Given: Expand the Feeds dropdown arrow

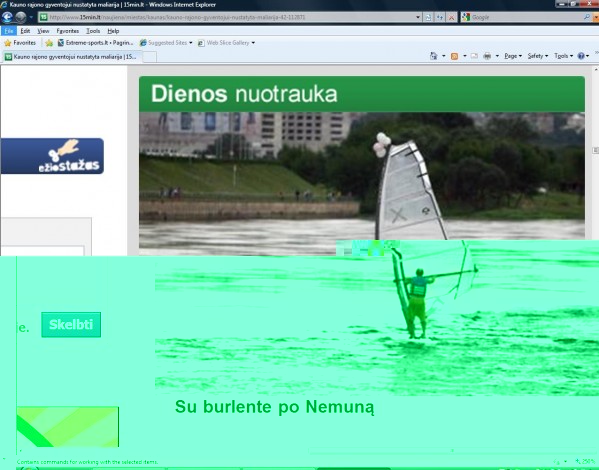Looking at the screenshot, I should 465,56.
